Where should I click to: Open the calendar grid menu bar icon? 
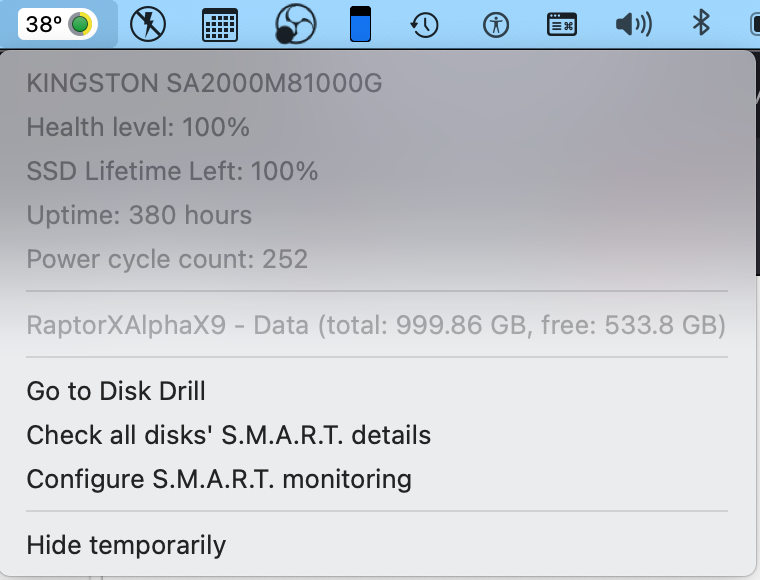pyautogui.click(x=220, y=25)
